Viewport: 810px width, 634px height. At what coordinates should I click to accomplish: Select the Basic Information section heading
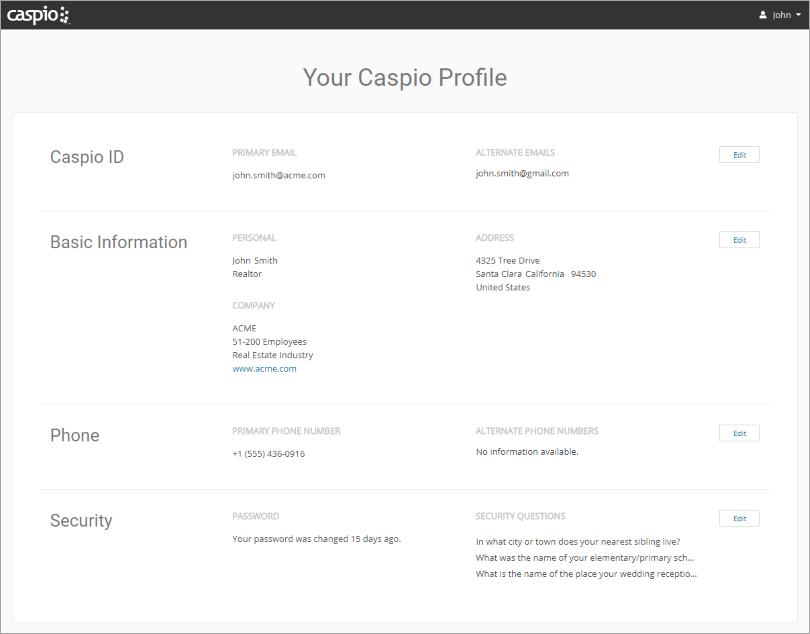coord(118,242)
